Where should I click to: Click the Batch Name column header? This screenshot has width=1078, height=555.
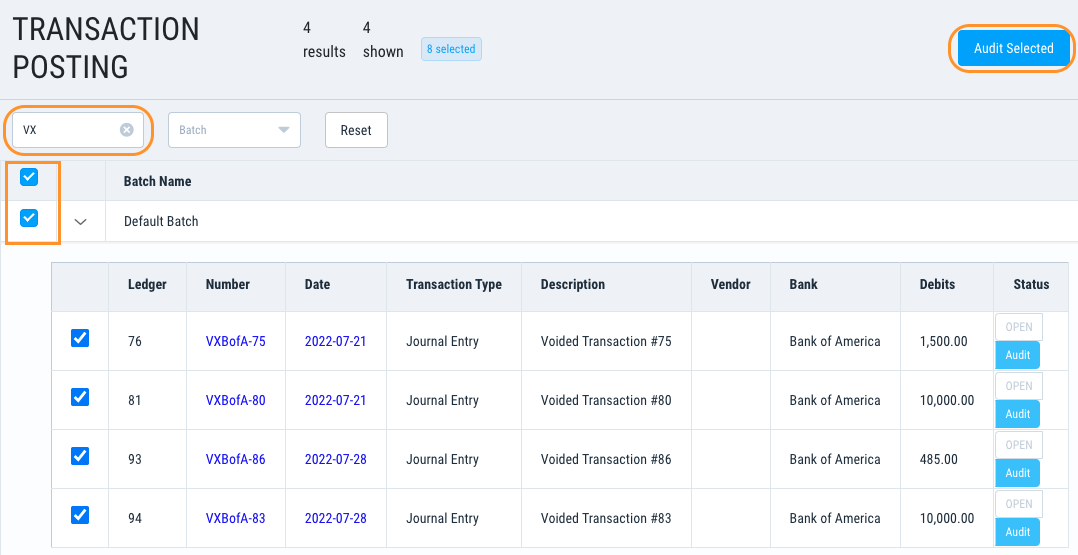[x=157, y=182]
